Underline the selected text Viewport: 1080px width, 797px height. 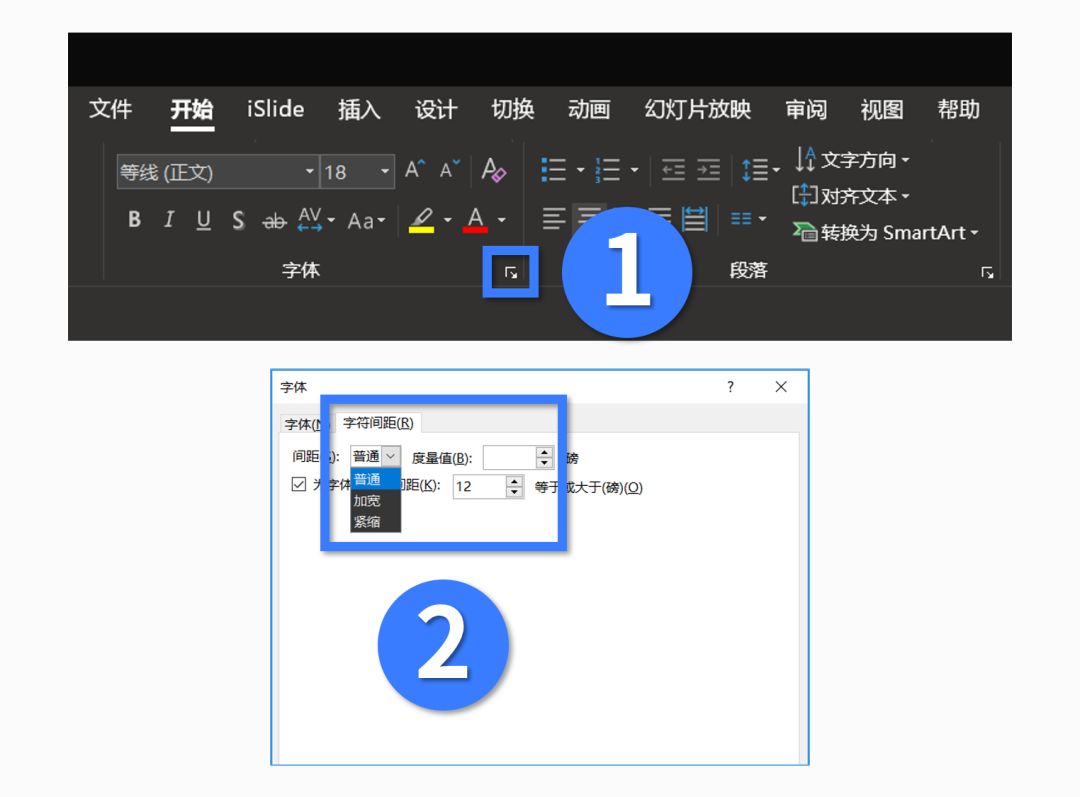(204, 220)
